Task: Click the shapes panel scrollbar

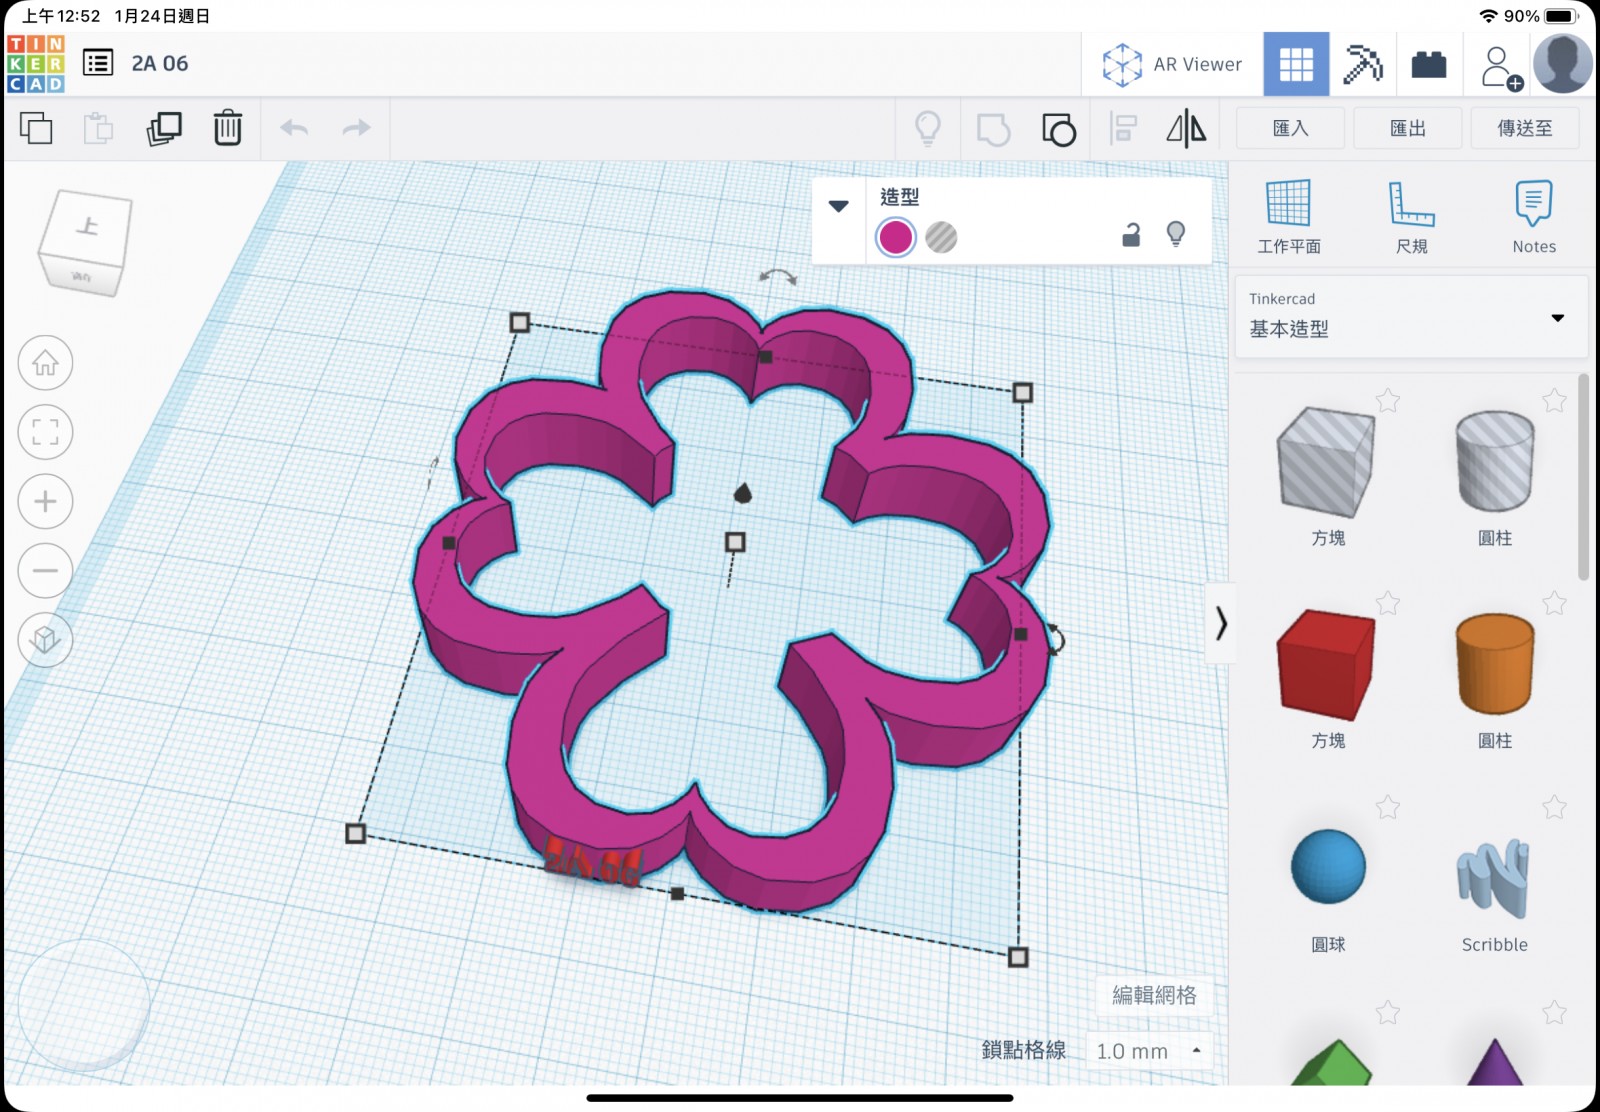Action: (x=1583, y=477)
